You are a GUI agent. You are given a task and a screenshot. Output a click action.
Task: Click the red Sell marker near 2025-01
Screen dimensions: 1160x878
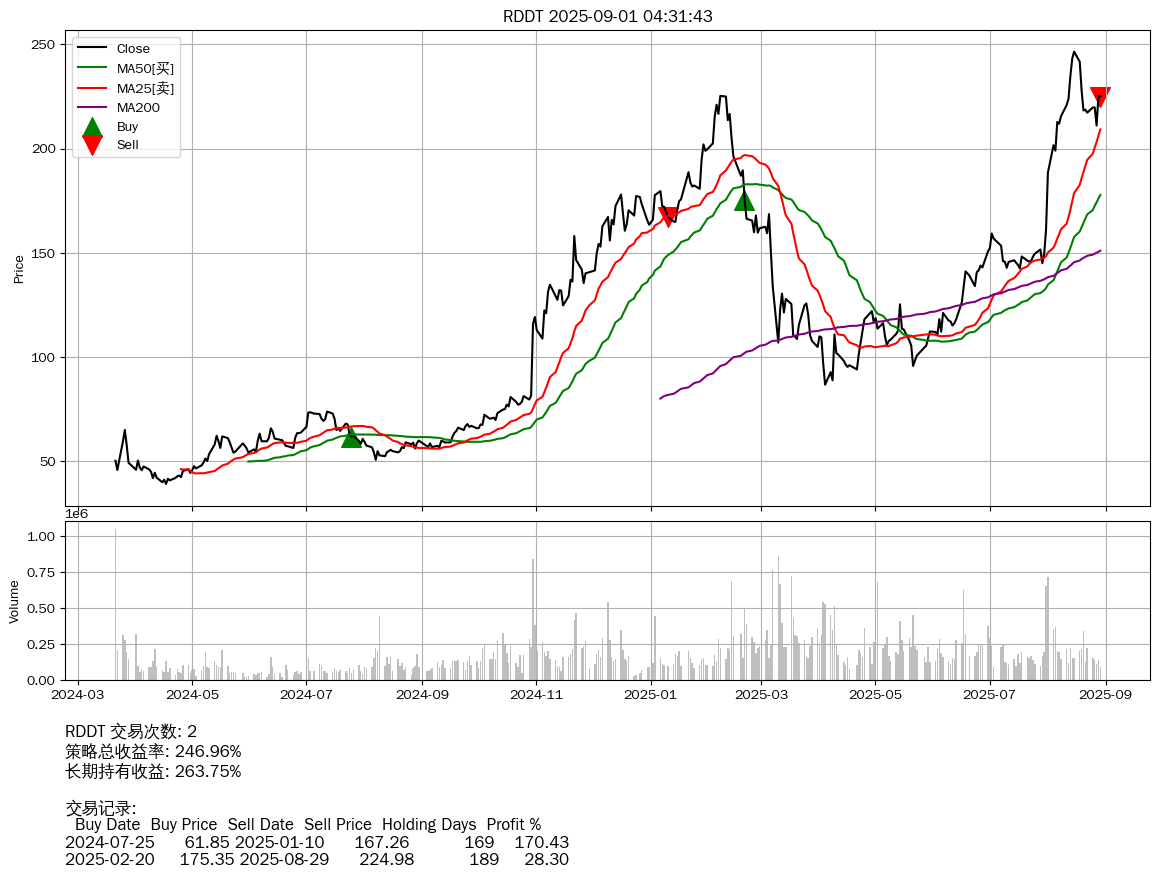click(667, 217)
